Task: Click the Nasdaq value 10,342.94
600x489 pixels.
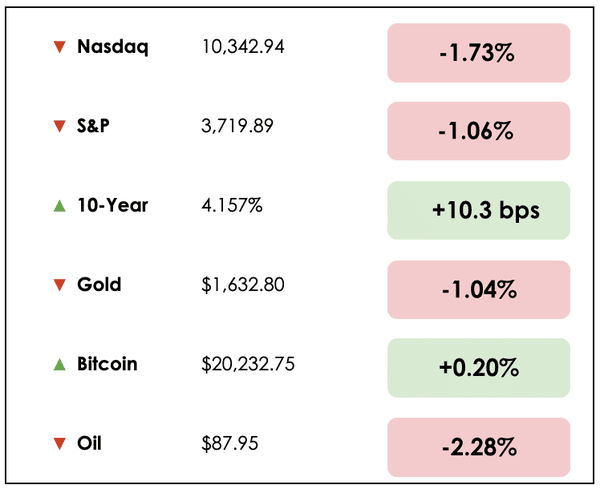Action: pos(243,47)
